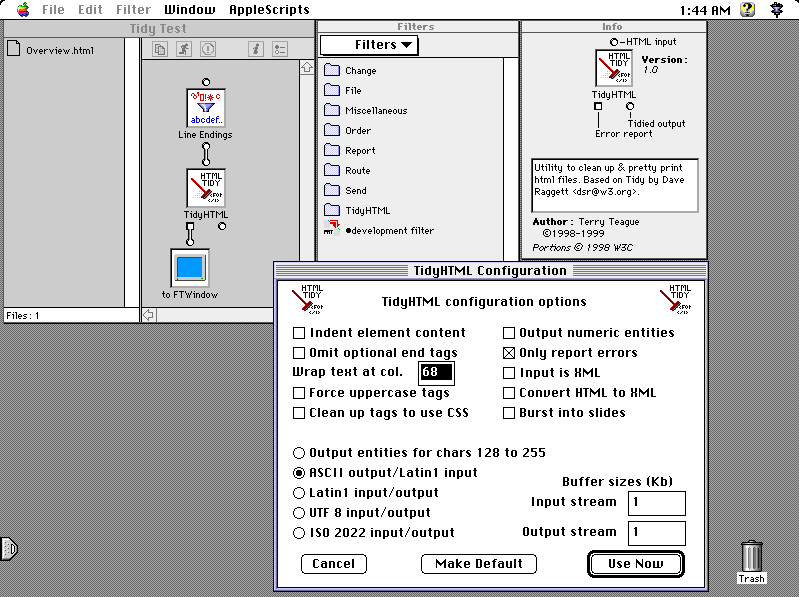This screenshot has width=799, height=597.
Task: Check Burst into slides
Action: point(509,413)
